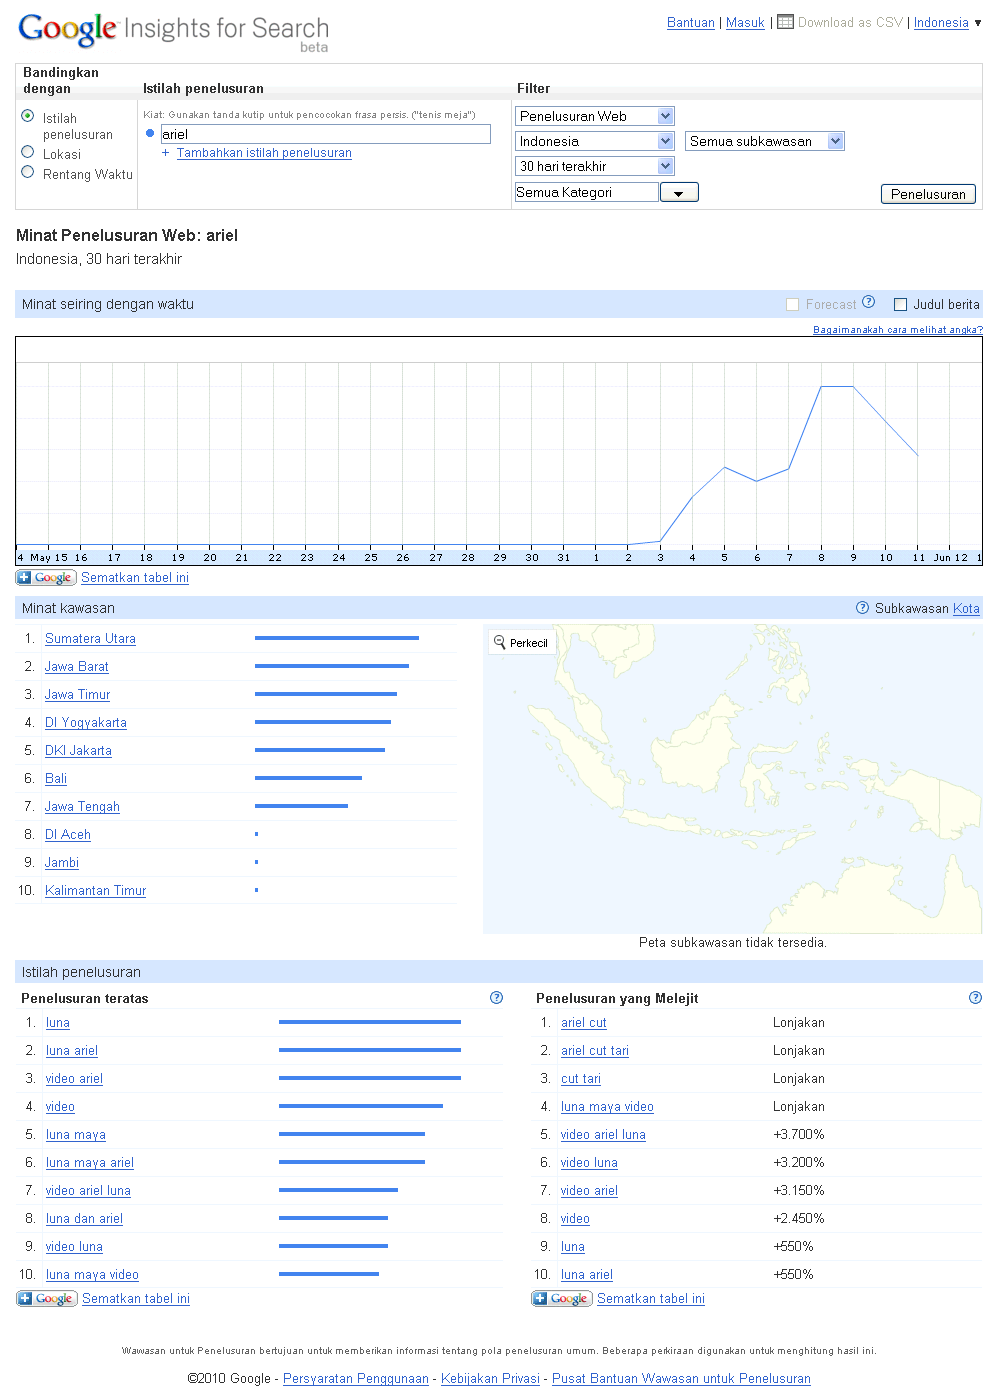This screenshot has height=1399, width=999.
Task: Click Tambahkan istilah penelusuran link
Action: [264, 153]
